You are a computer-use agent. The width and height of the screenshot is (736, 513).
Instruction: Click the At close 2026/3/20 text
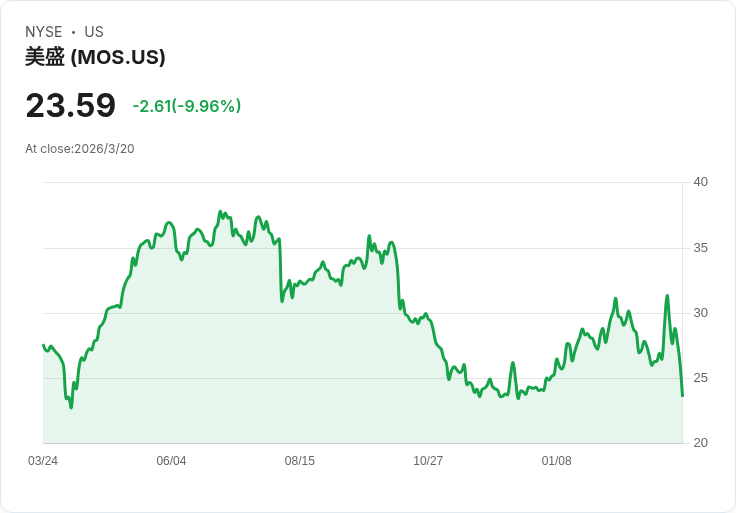coord(80,149)
